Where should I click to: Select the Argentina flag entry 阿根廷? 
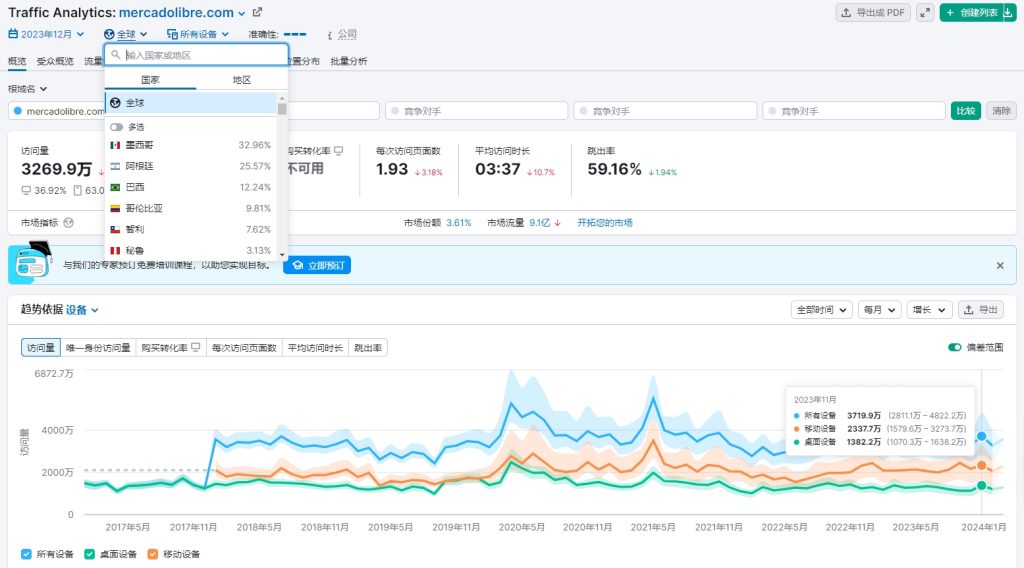[190, 166]
